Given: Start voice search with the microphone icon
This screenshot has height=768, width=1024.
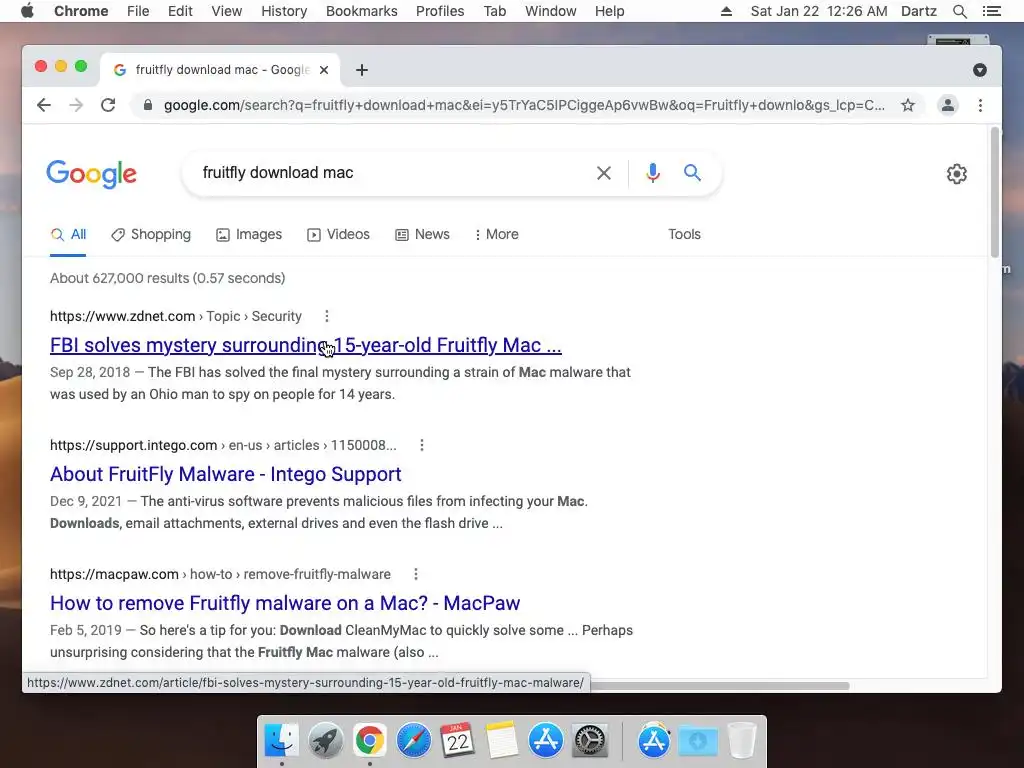Looking at the screenshot, I should point(652,173).
